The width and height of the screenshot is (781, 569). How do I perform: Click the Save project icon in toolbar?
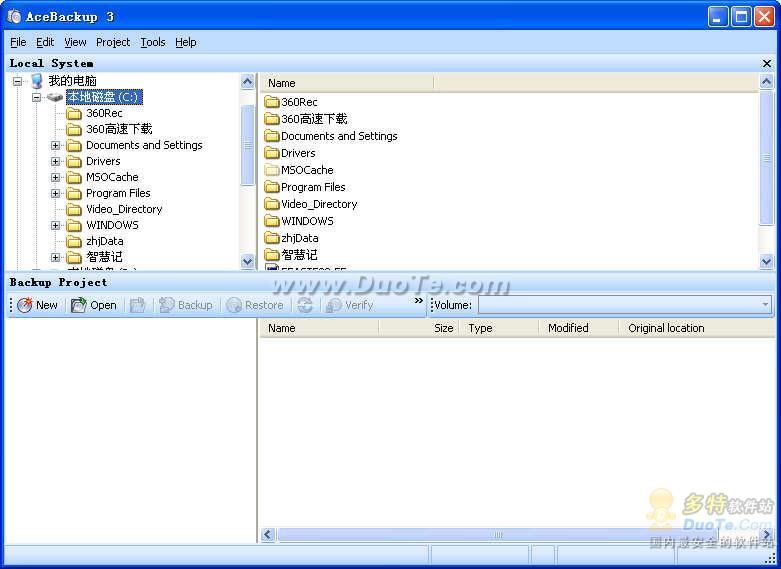tap(137, 305)
